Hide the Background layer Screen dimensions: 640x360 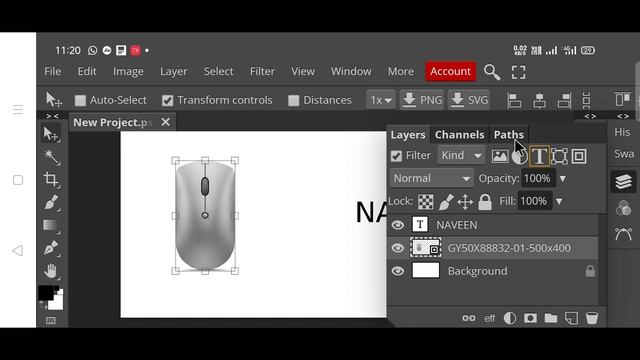(x=398, y=271)
